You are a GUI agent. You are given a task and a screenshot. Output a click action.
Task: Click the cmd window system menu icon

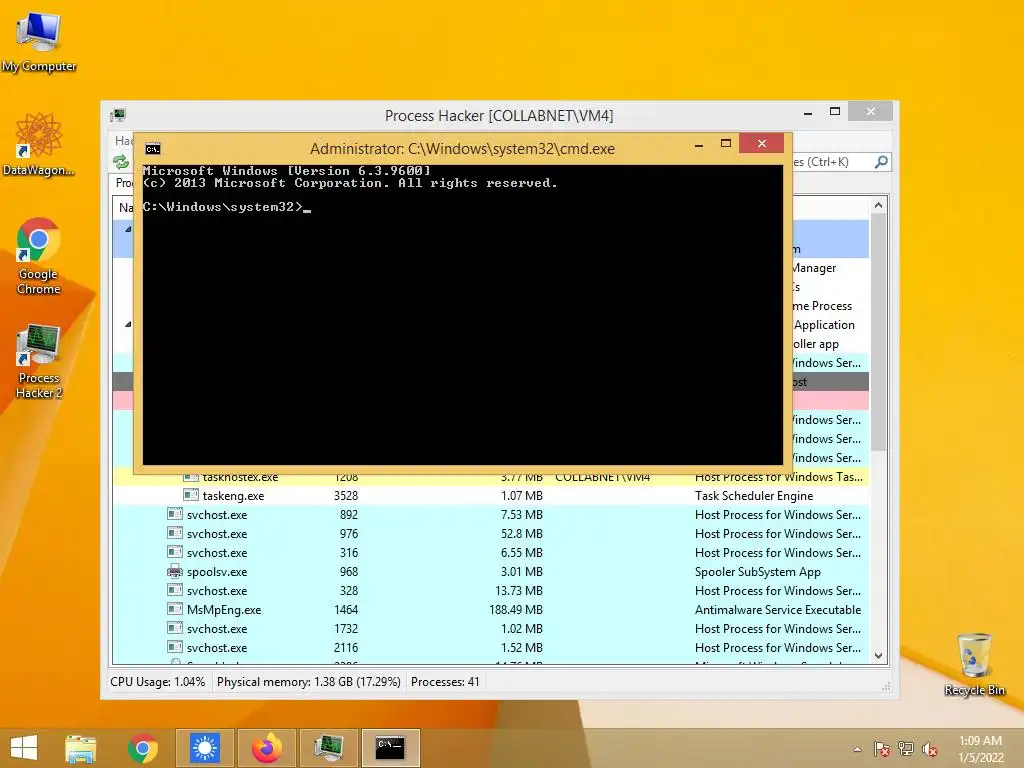tap(153, 149)
